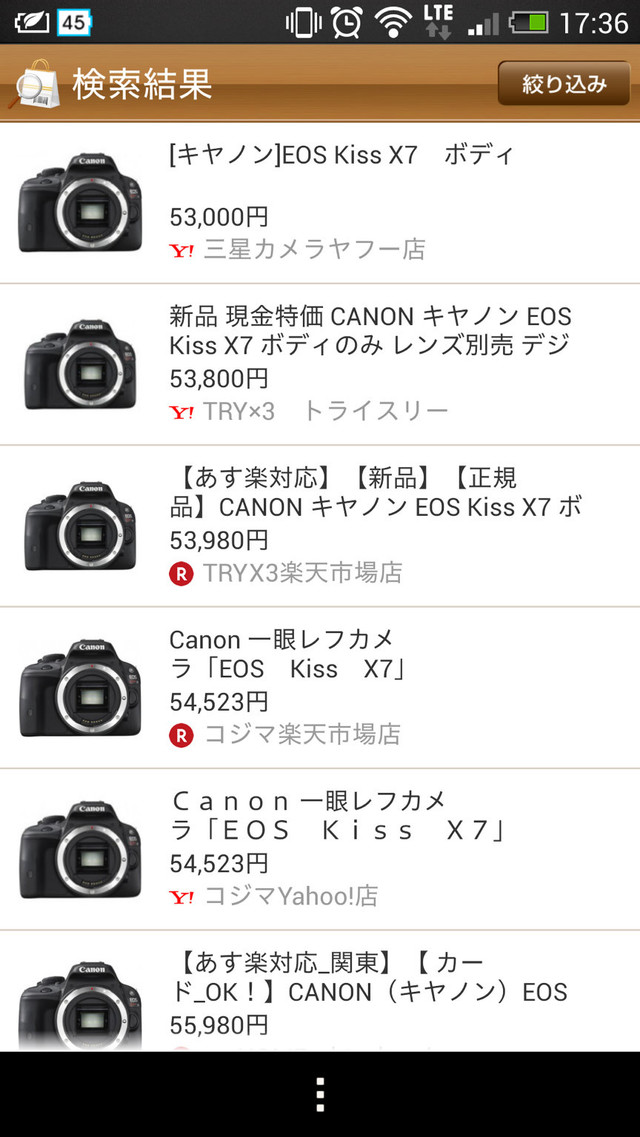This screenshot has height=1137, width=640.
Task: Open camera thumbnail of 53,980円 listing
Action: pyautogui.click(x=80, y=527)
